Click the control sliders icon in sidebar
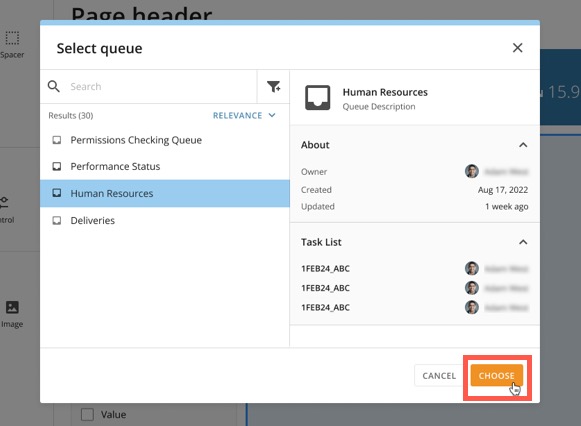The width and height of the screenshot is (581, 426). click(x=4, y=203)
